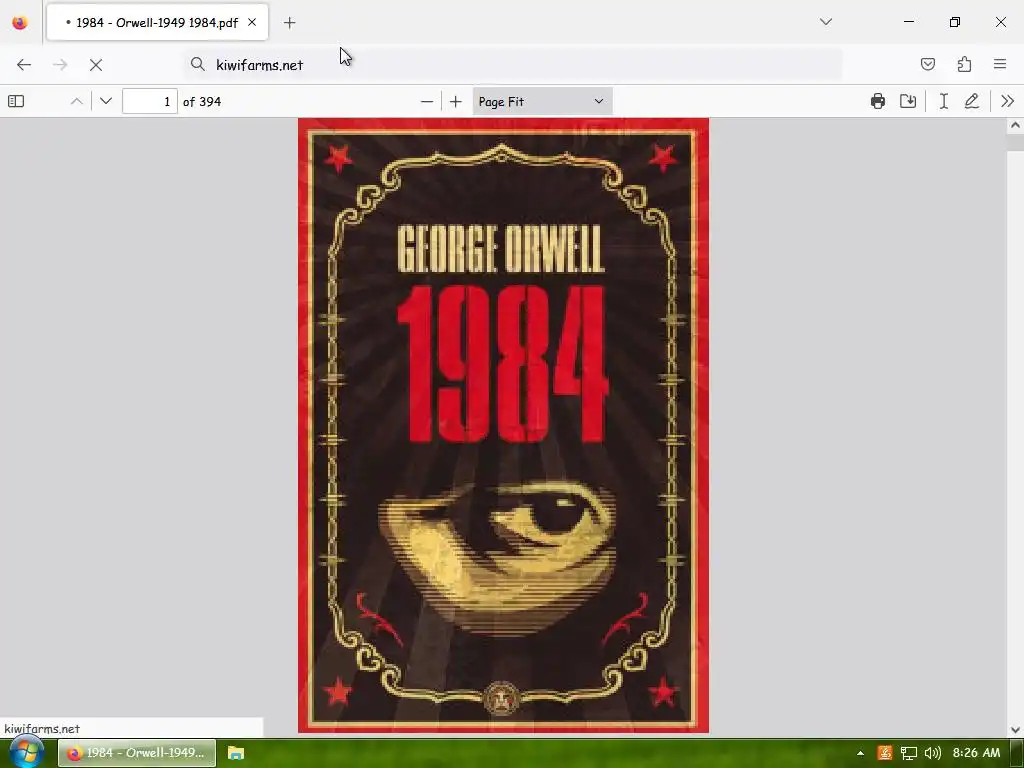Viewport: 1024px width, 768px height.
Task: Switch to the Firefox taskbar button
Action: 136,753
